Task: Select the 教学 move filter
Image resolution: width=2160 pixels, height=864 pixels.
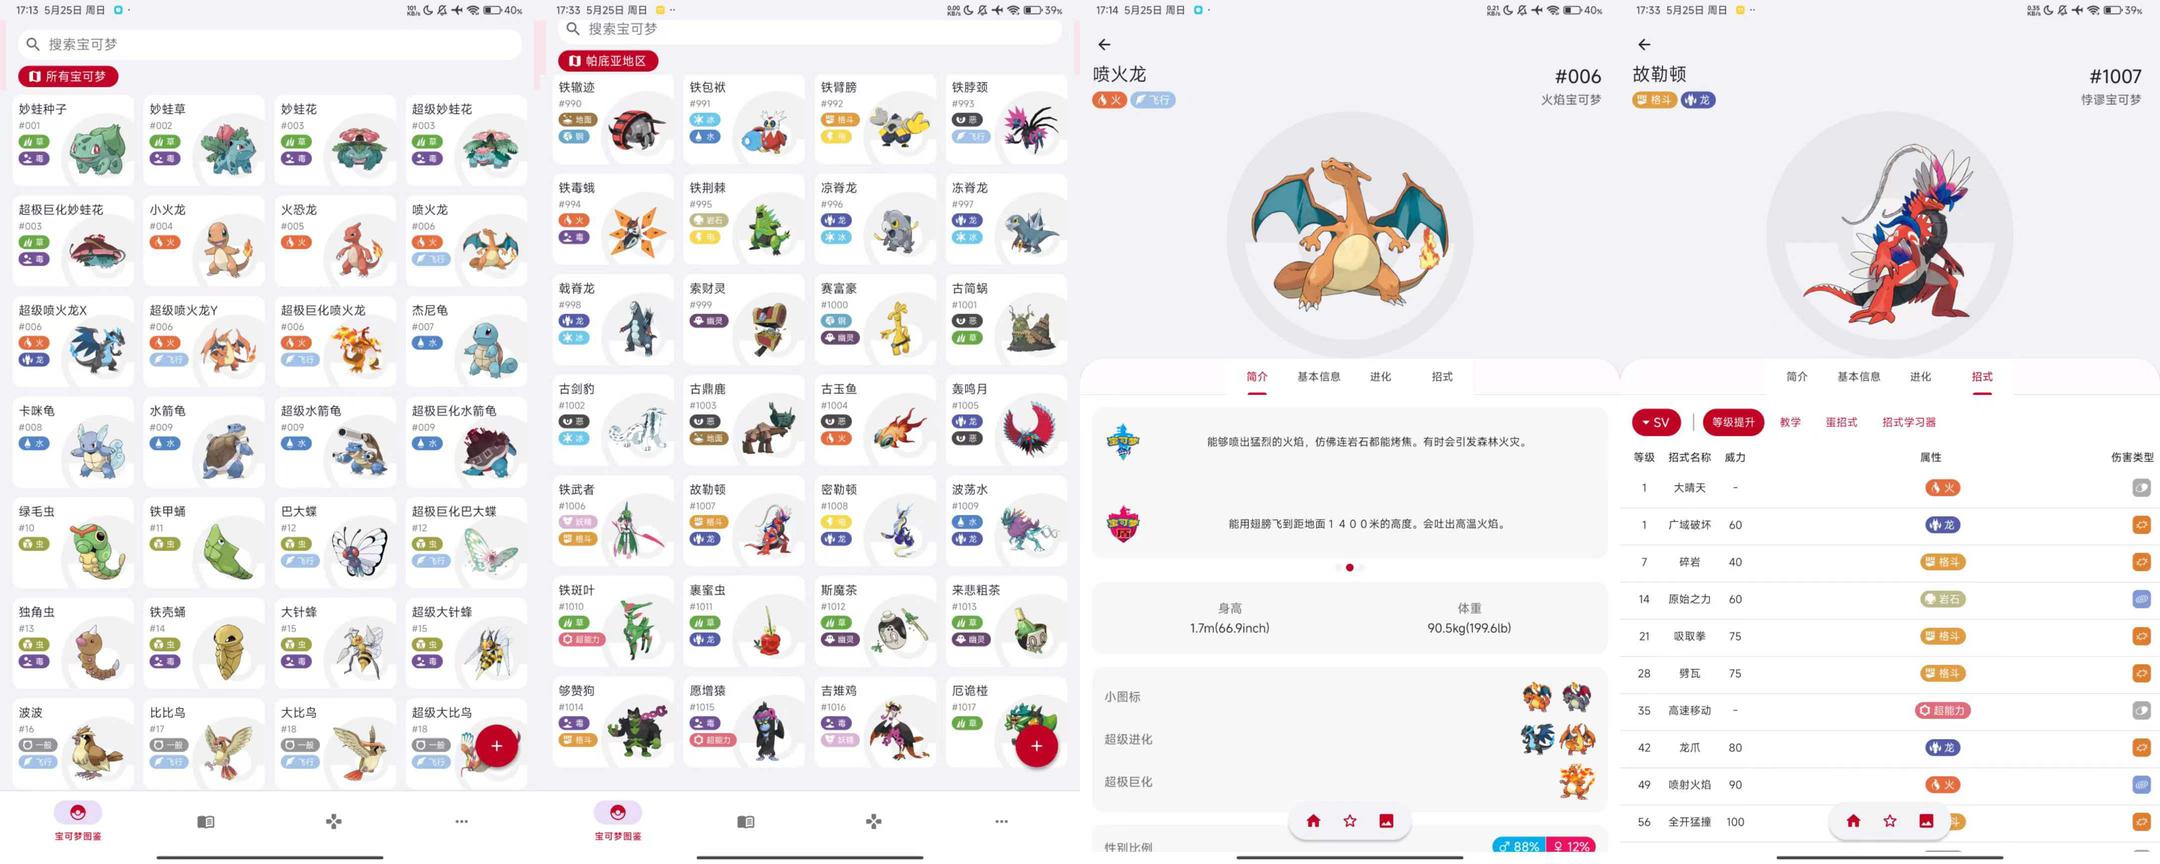Action: point(1790,422)
